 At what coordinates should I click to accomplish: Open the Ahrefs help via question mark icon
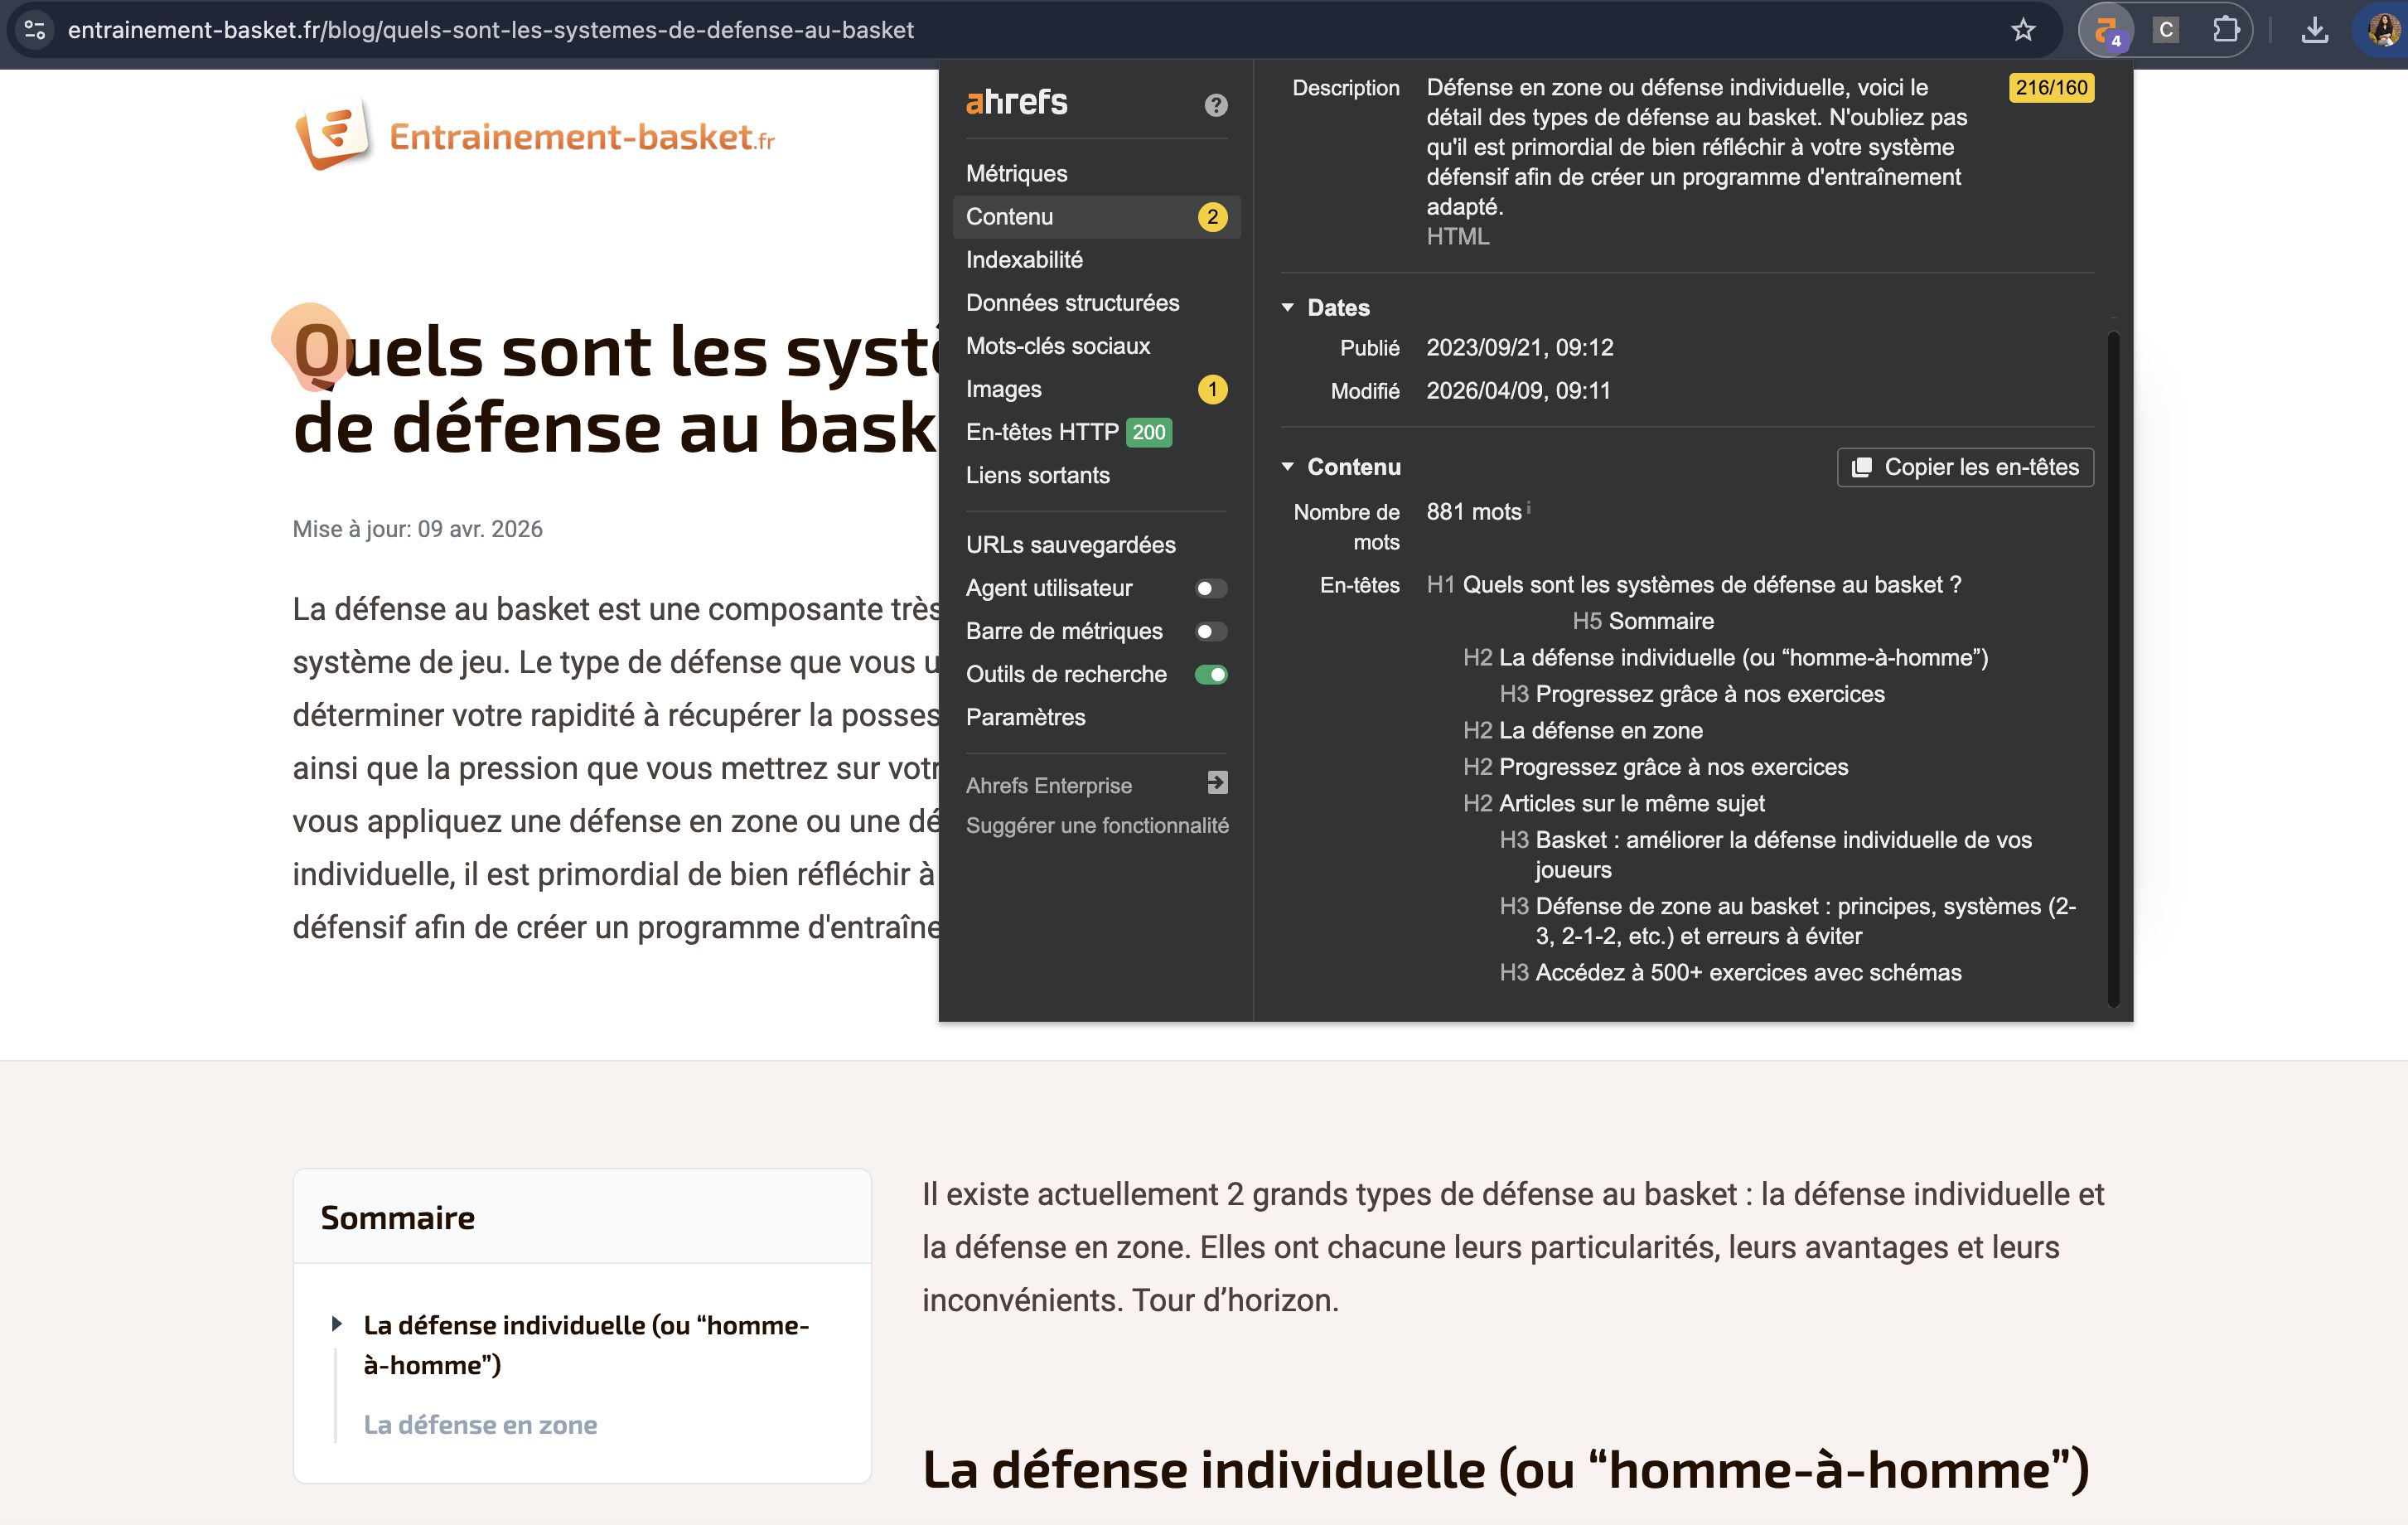(x=1216, y=104)
